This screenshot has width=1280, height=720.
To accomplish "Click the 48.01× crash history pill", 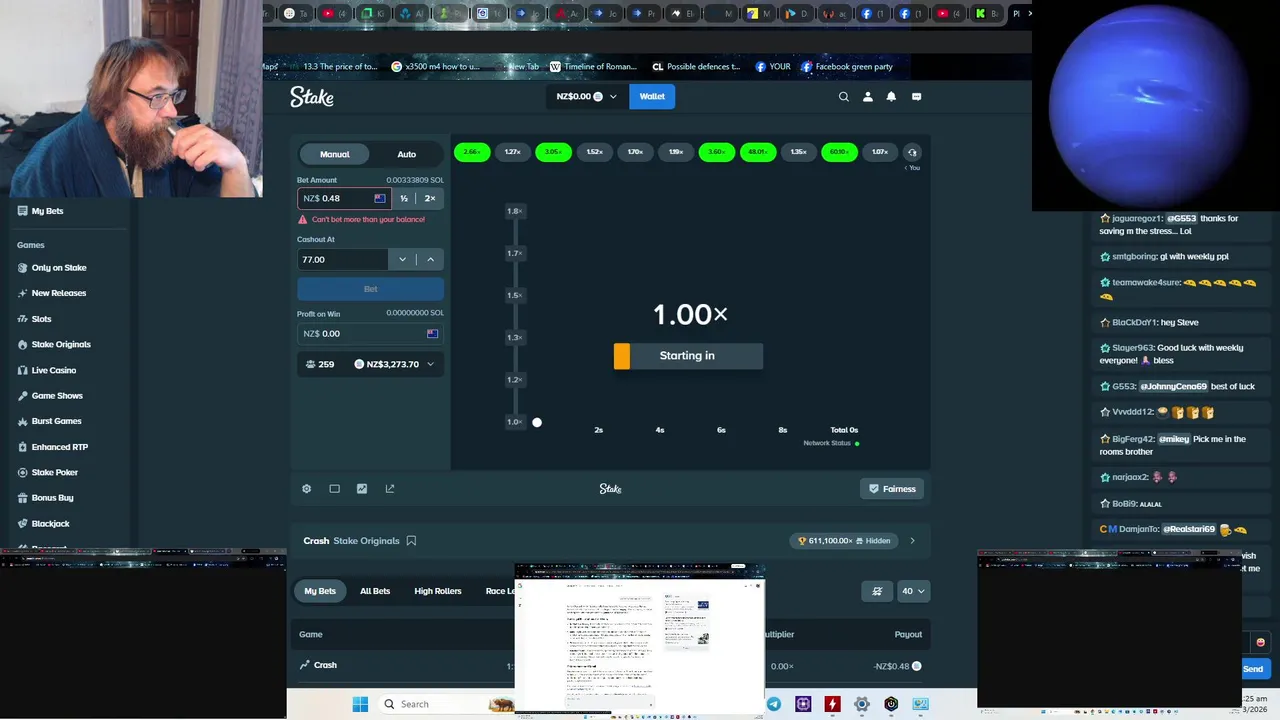I will click(x=757, y=152).
